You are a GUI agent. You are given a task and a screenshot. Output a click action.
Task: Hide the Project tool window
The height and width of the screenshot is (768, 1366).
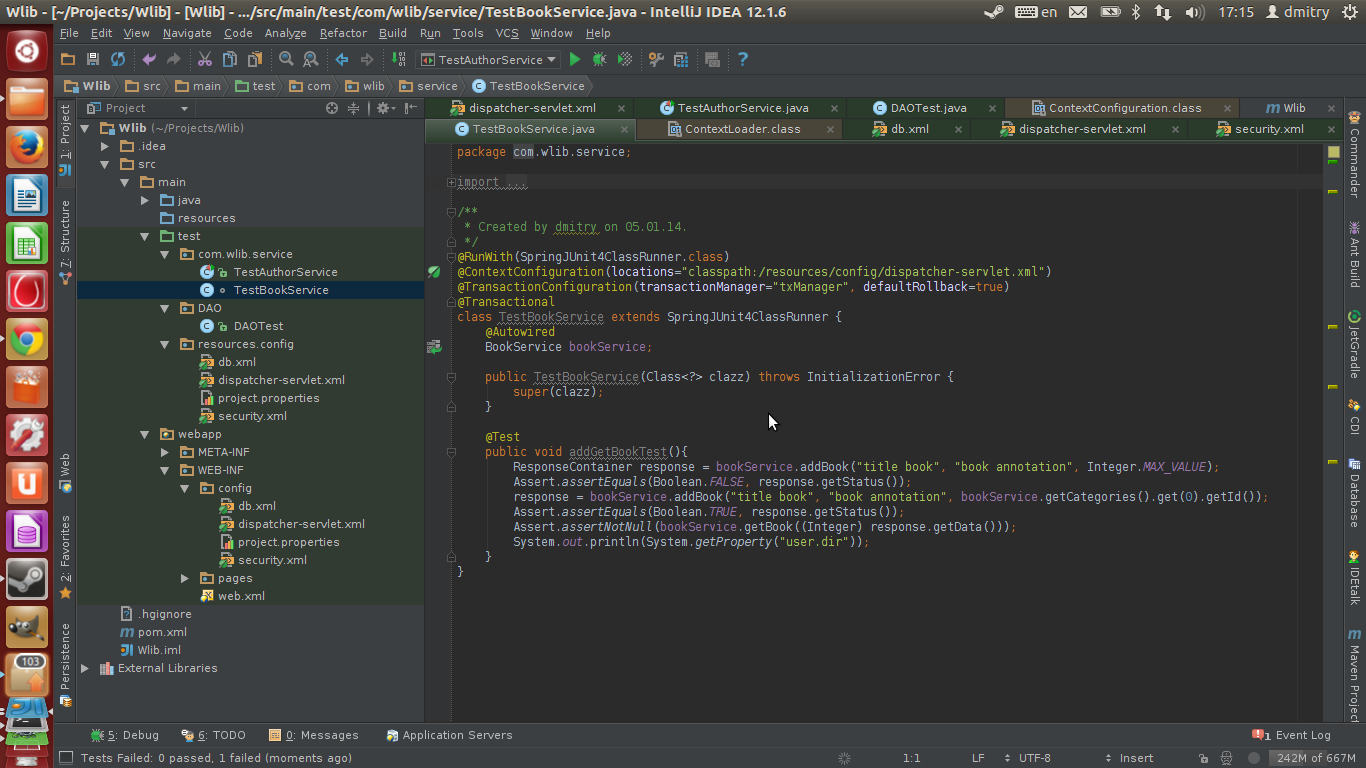pyautogui.click(x=411, y=108)
